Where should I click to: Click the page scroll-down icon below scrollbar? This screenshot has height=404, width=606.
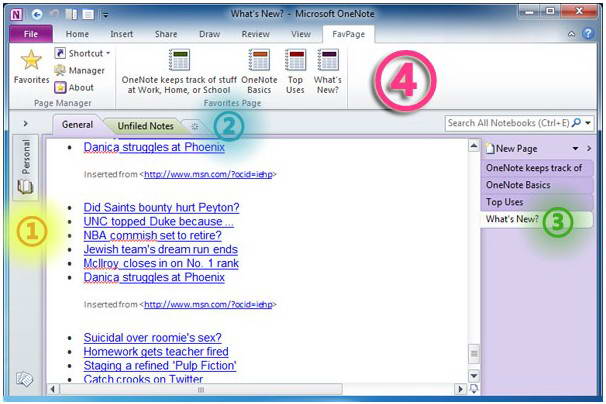click(x=474, y=389)
